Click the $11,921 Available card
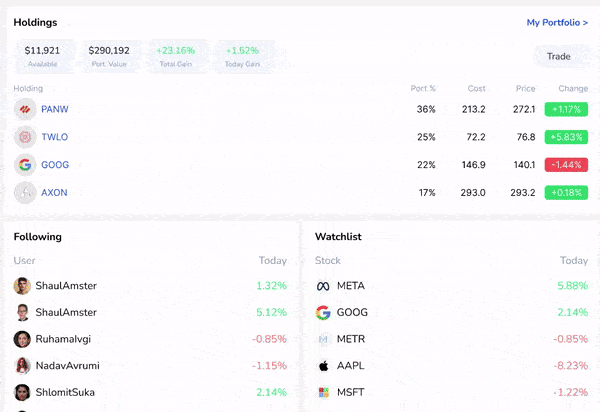The width and height of the screenshot is (600, 412). 42,56
